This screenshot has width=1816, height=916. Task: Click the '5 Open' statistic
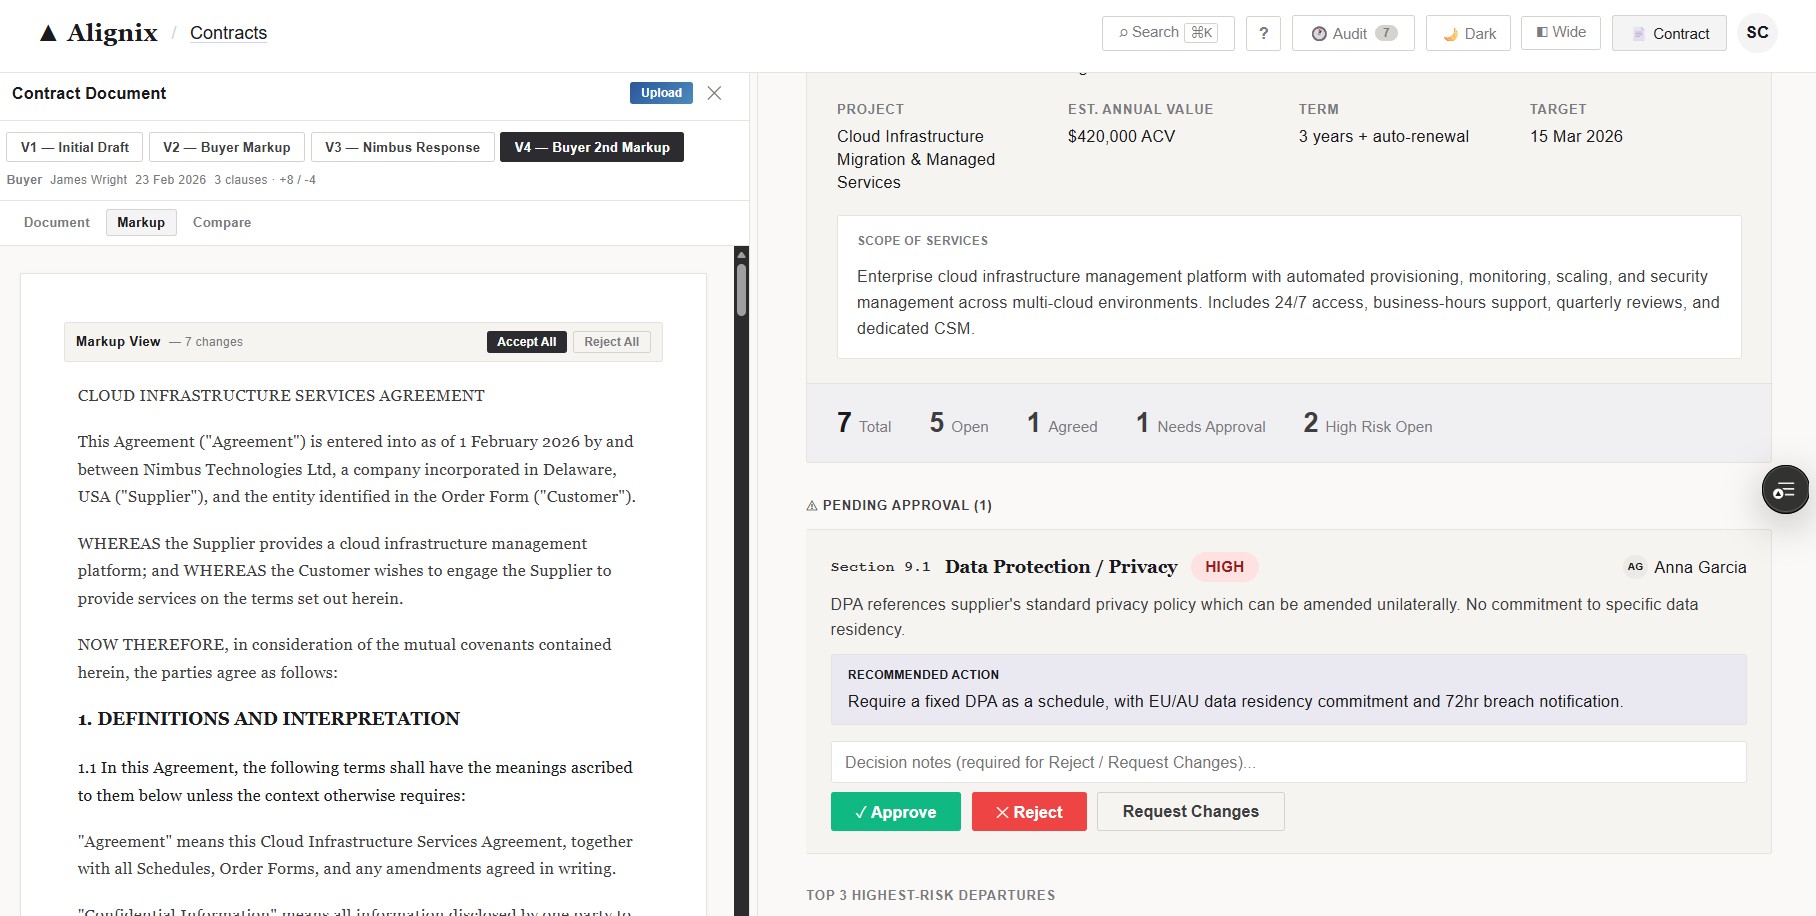[959, 424]
